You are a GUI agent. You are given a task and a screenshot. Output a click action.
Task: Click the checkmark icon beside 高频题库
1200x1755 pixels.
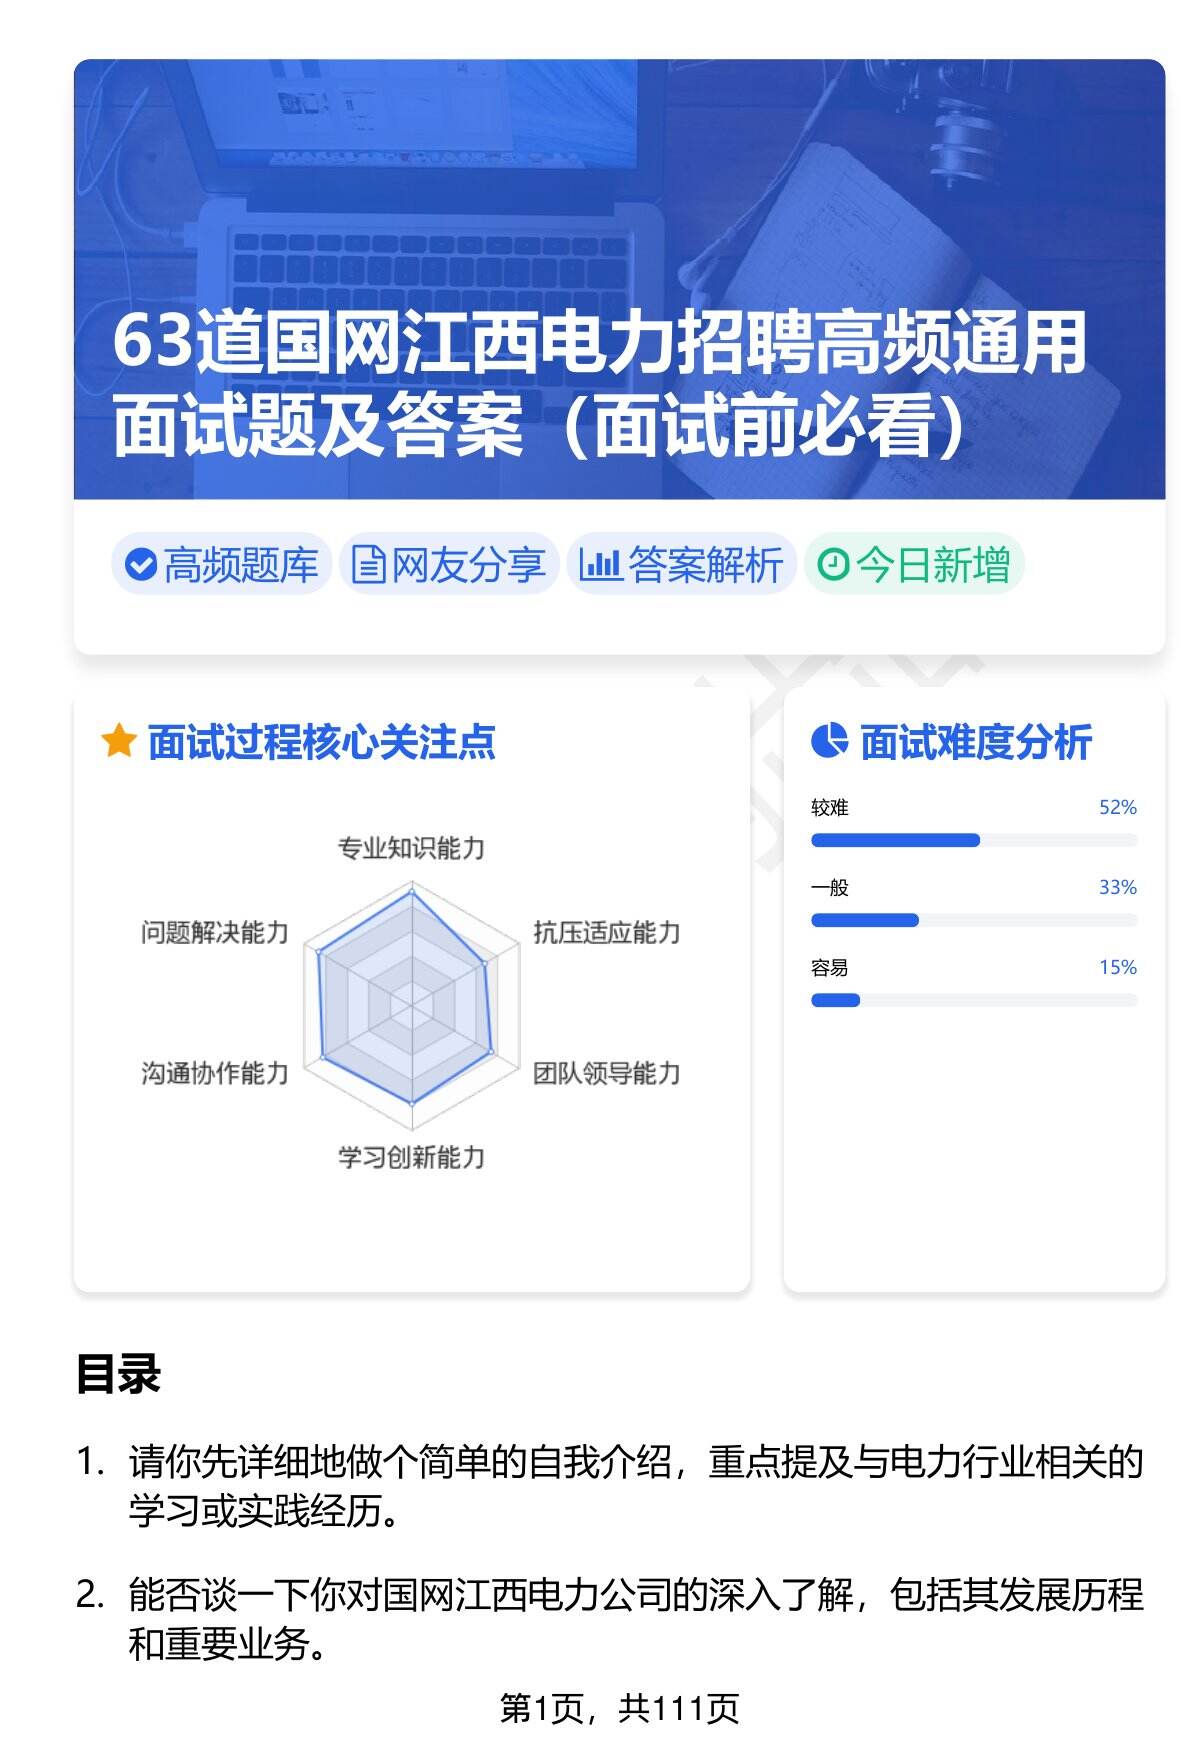click(x=140, y=565)
